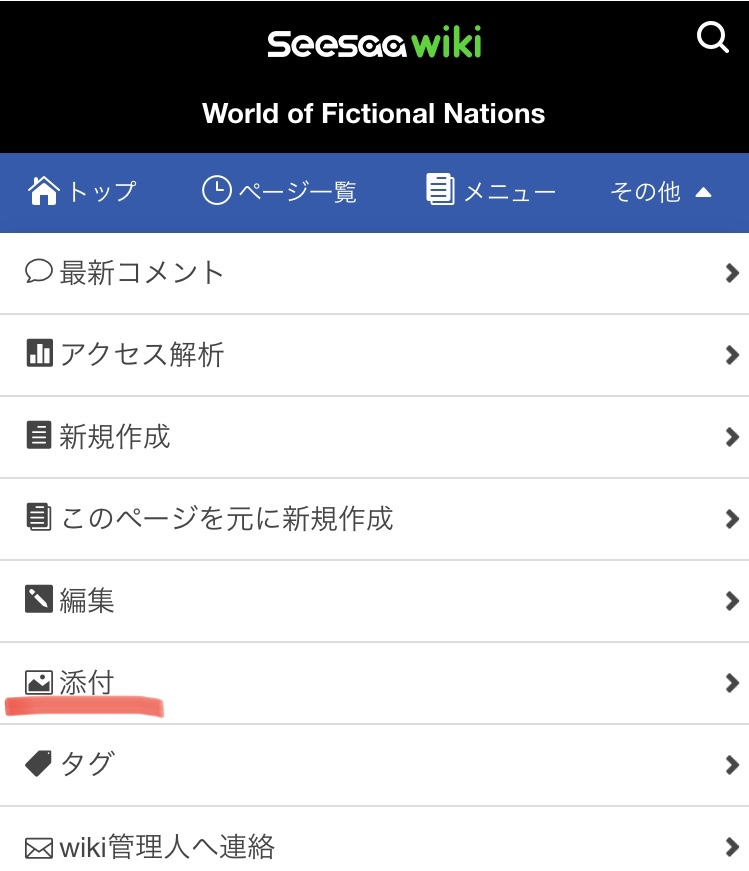Screen dimensions: 749x871
Task: Open このページを元に新規作成 entry
Action: tap(374, 519)
